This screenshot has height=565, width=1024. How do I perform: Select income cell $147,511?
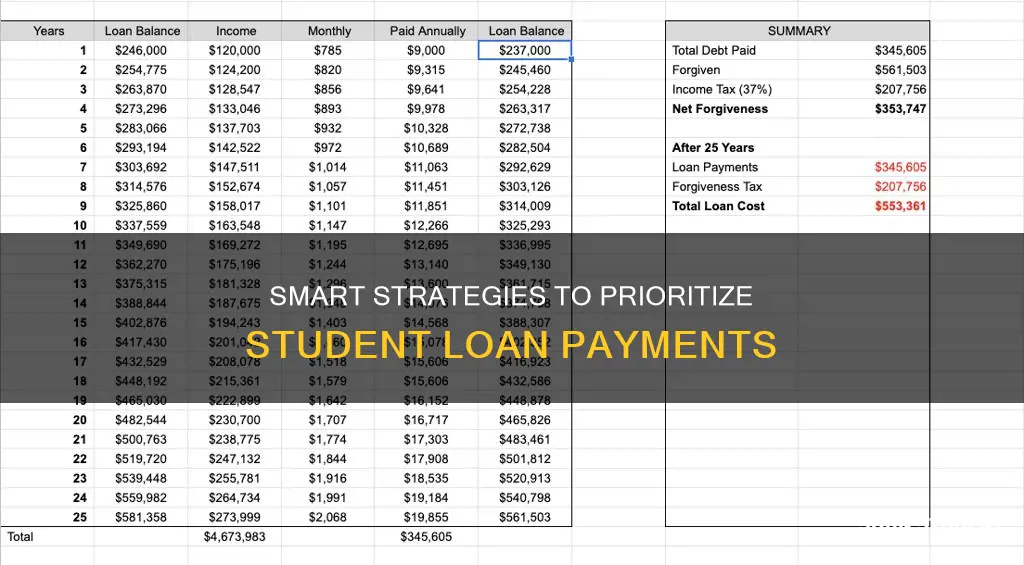[234, 167]
